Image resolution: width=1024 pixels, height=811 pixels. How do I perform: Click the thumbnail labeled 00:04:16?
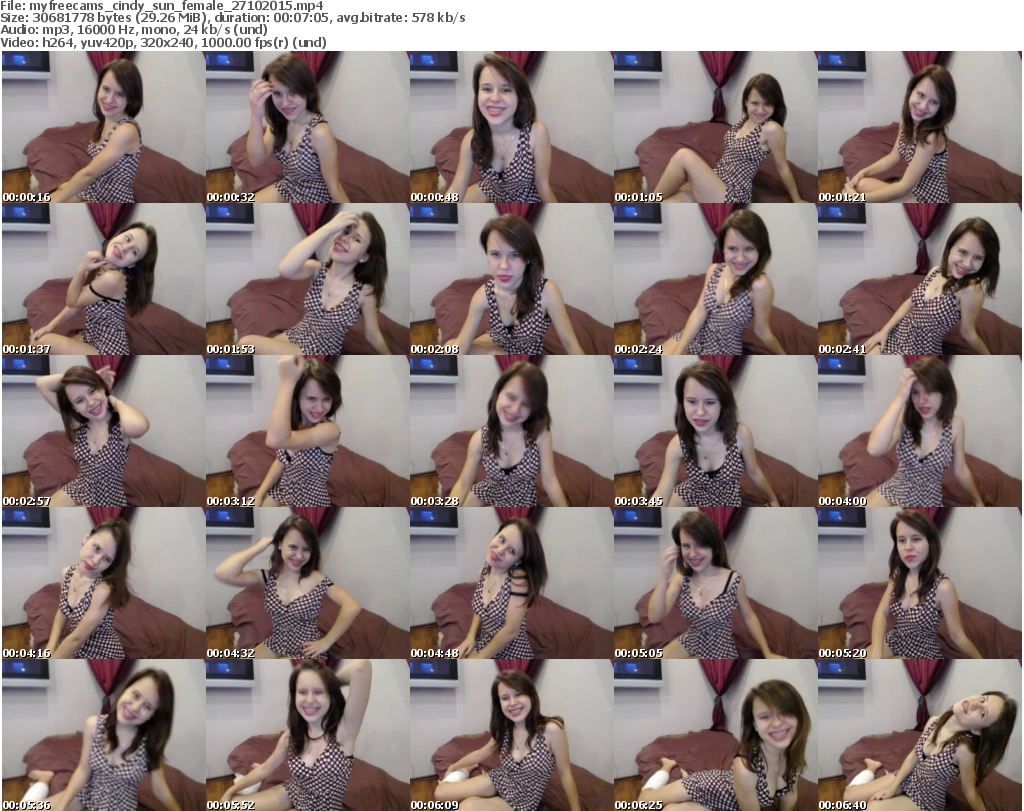pos(104,583)
